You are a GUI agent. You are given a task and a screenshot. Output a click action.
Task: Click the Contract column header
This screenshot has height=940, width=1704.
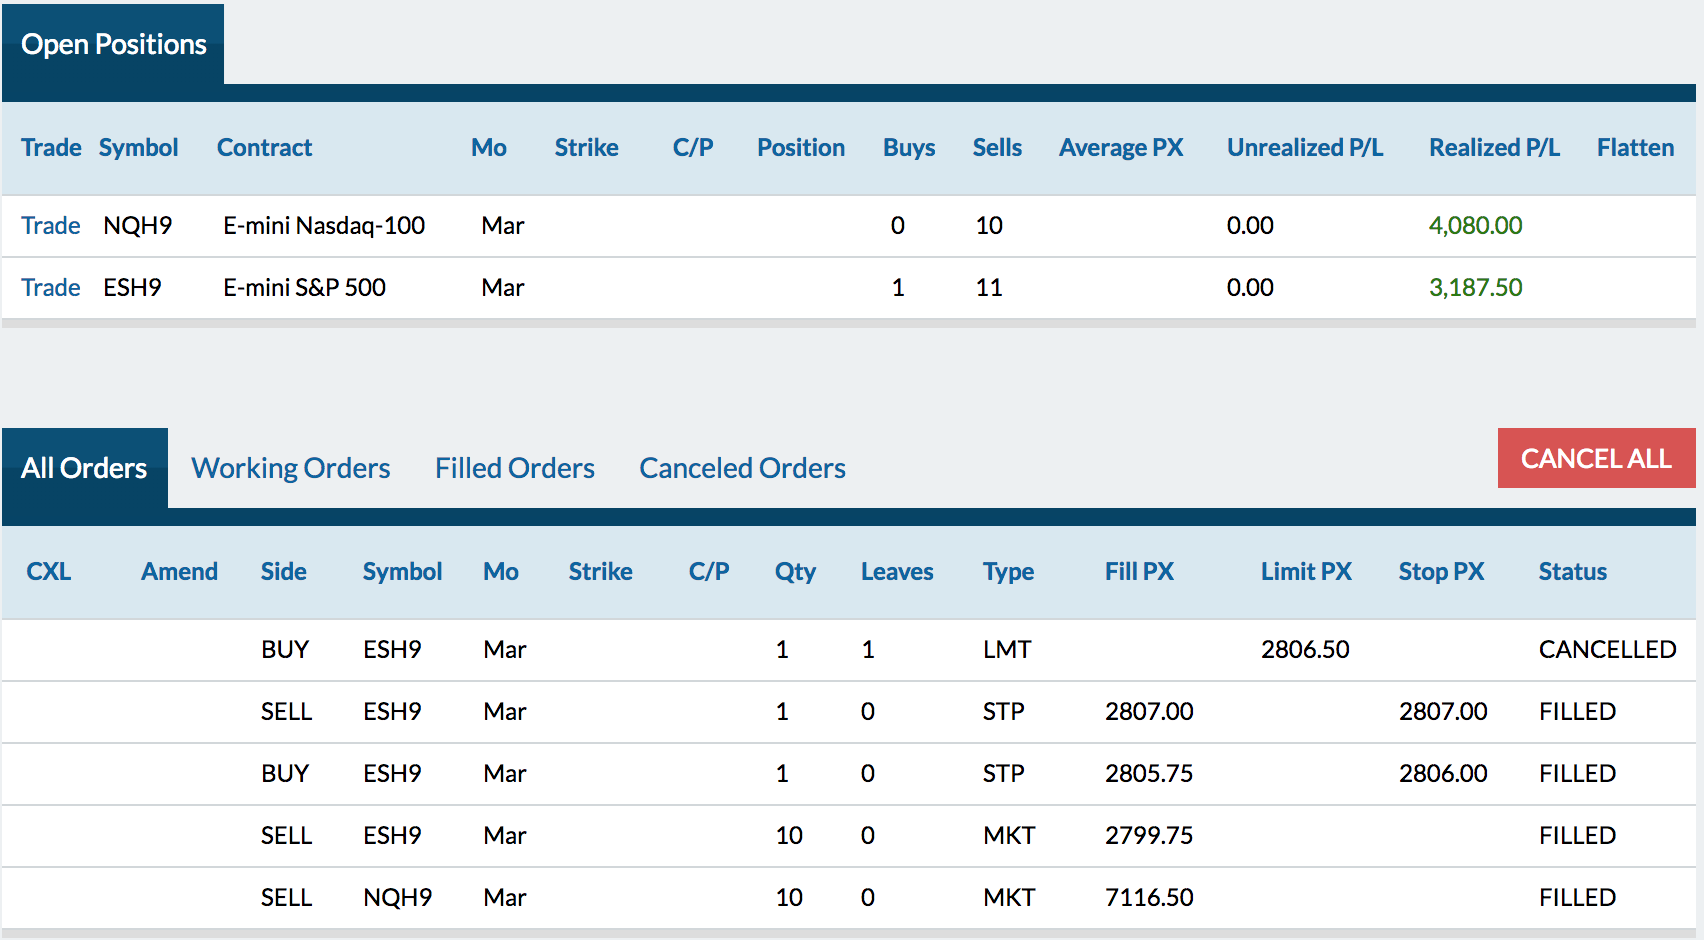pos(264,147)
